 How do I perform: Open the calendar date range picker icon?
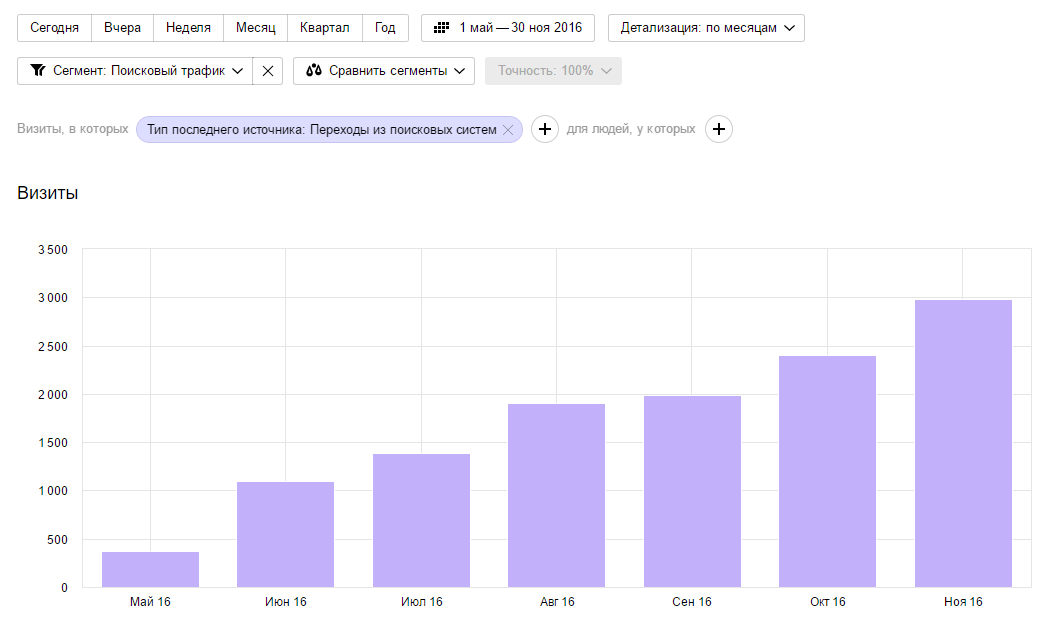(441, 28)
